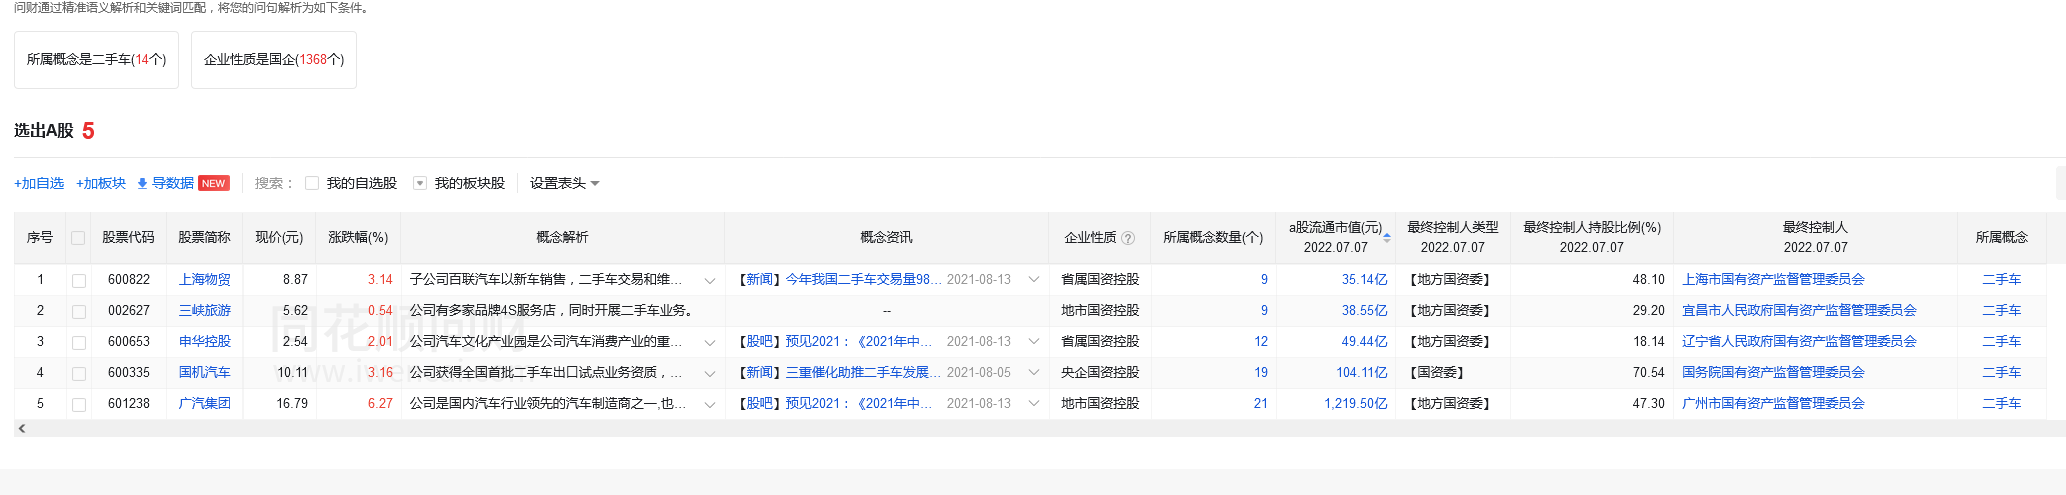Click the 所属概念数量(个) column header

[x=1213, y=238]
